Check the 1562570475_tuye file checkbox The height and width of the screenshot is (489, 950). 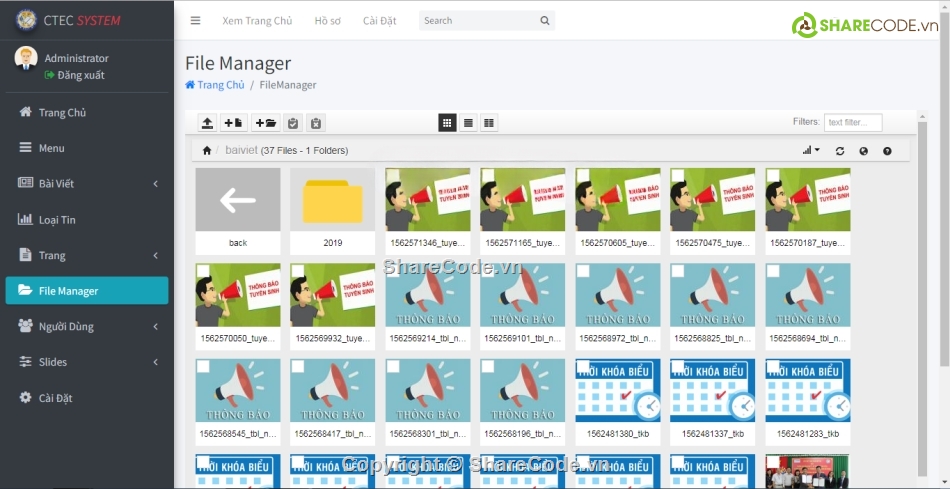pos(678,175)
